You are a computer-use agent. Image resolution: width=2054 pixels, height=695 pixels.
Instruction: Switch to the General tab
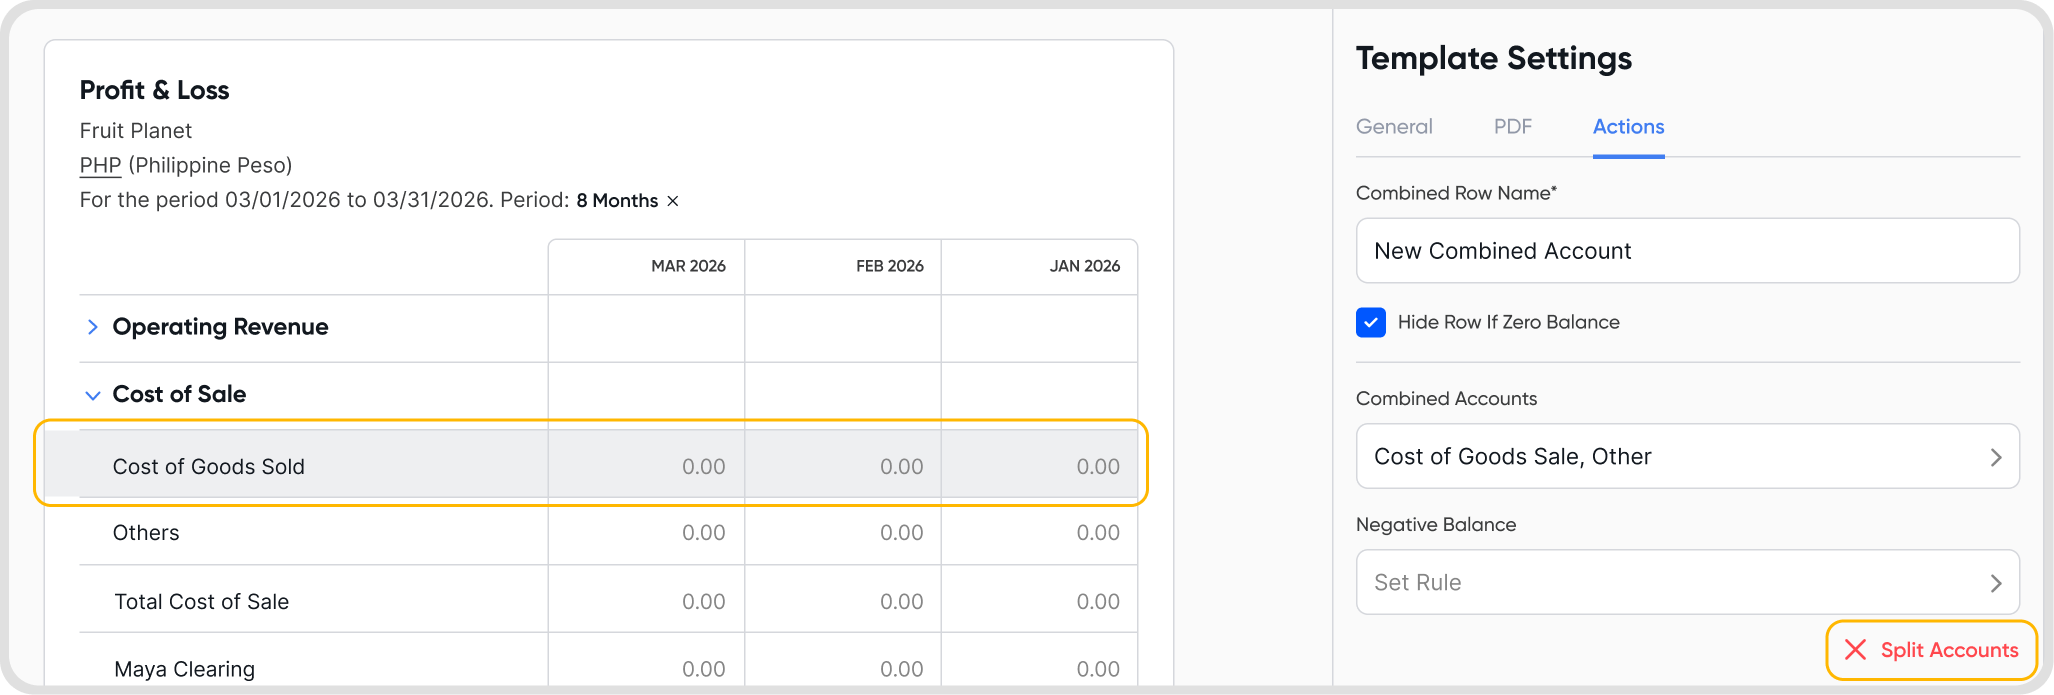(1394, 127)
